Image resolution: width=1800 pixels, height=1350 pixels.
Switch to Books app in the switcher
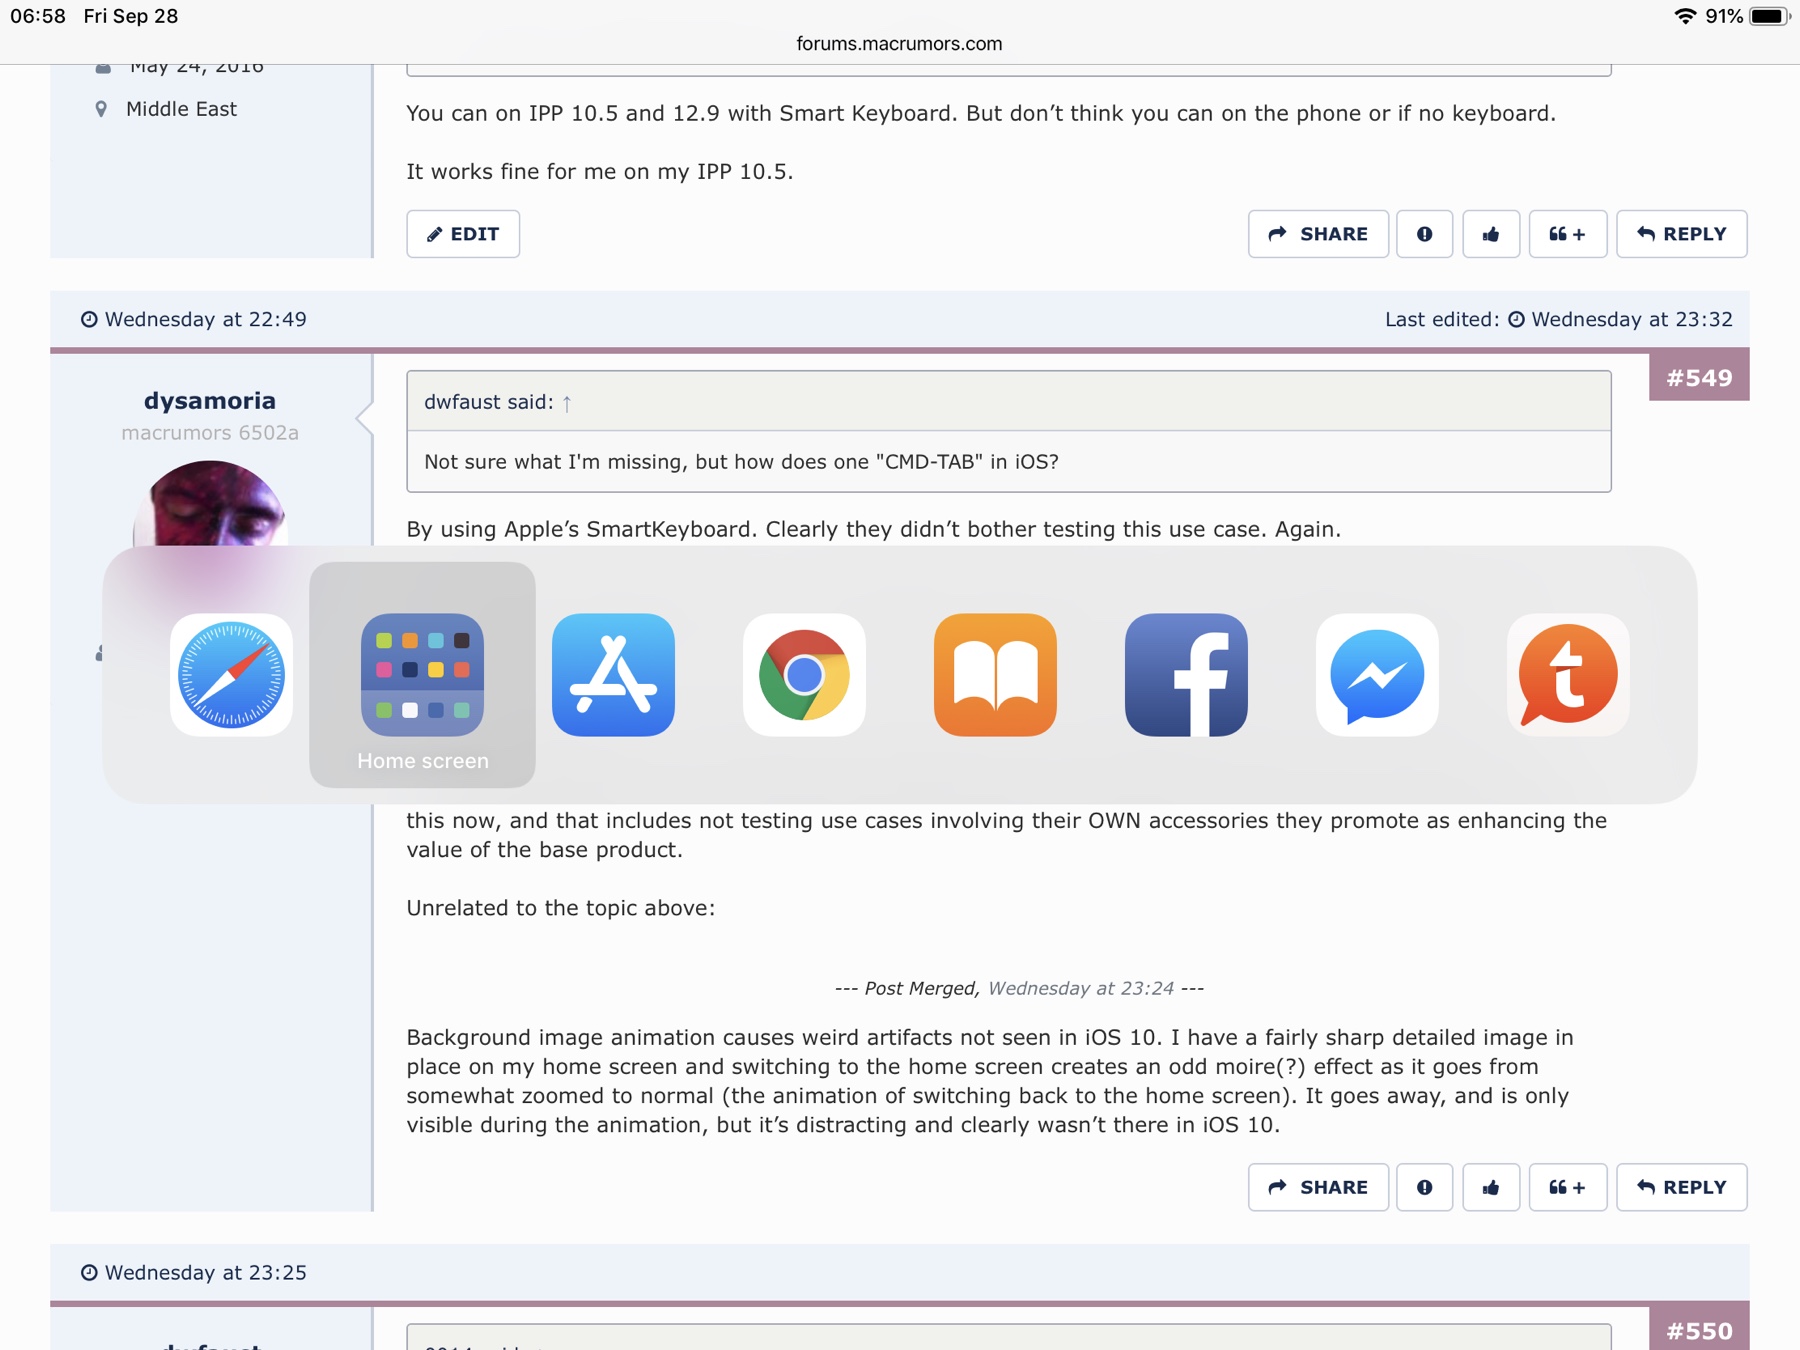tap(995, 675)
